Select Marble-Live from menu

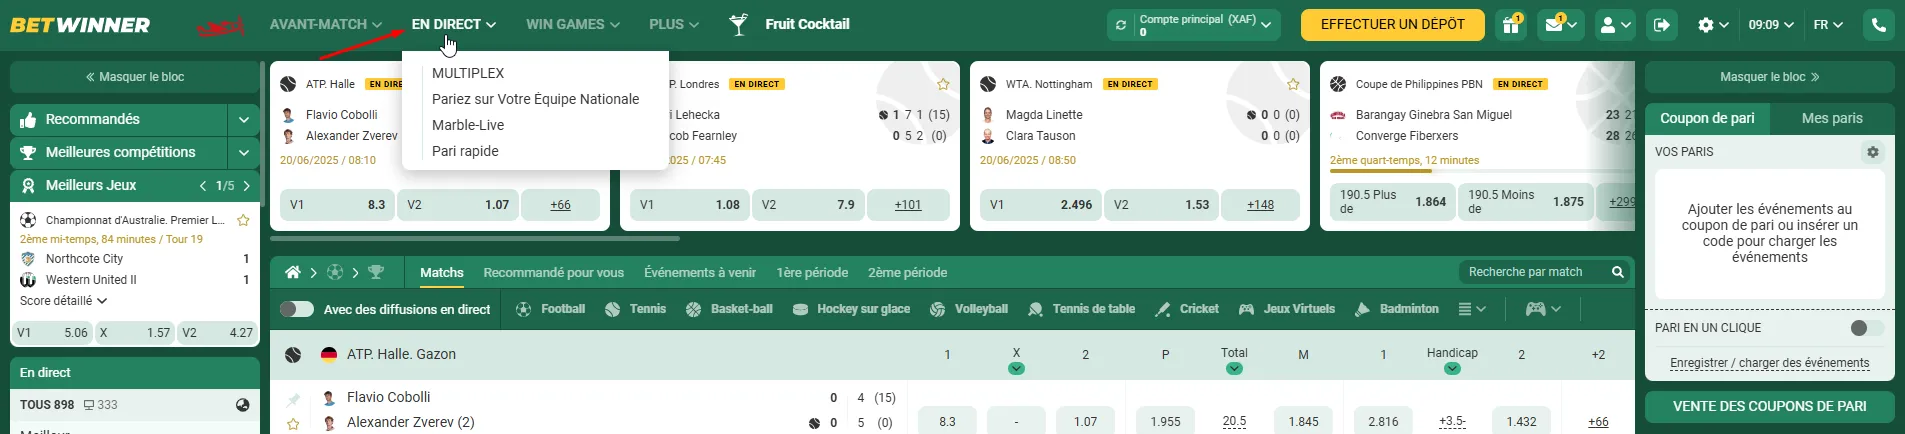click(468, 125)
